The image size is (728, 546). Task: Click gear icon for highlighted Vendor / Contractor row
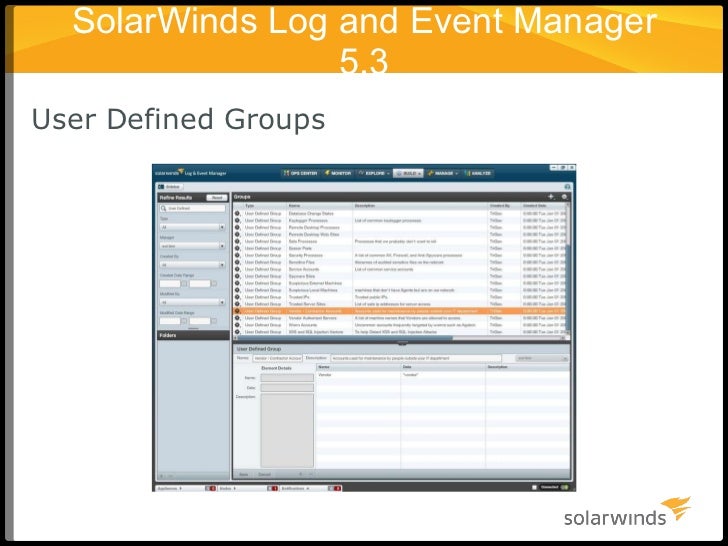tap(237, 311)
